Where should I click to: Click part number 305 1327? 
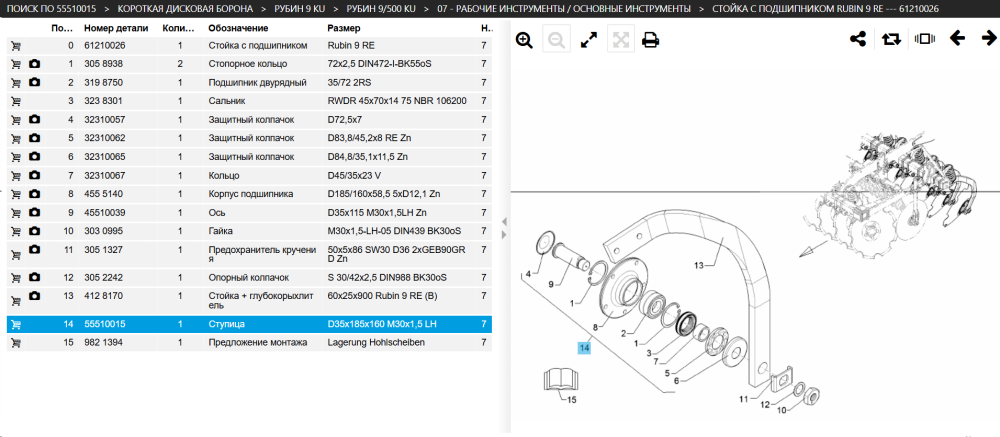[103, 249]
